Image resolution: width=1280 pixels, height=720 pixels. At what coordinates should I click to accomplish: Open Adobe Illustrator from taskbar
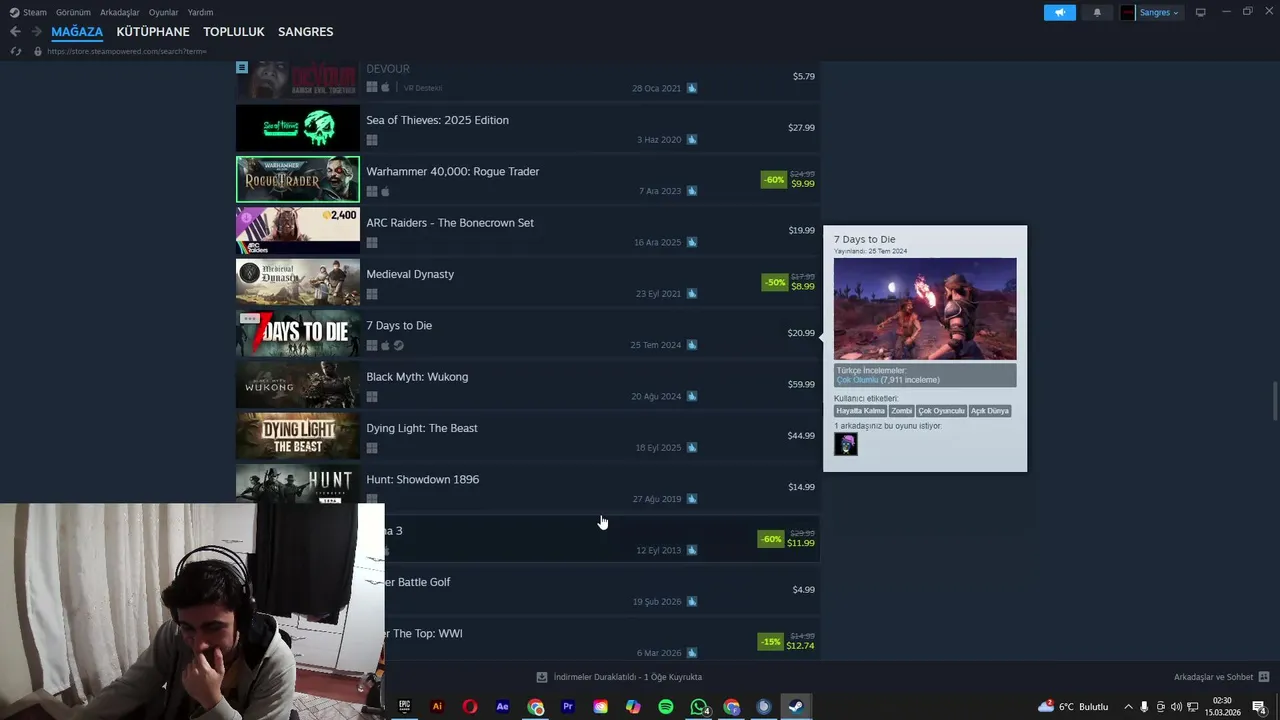click(437, 706)
